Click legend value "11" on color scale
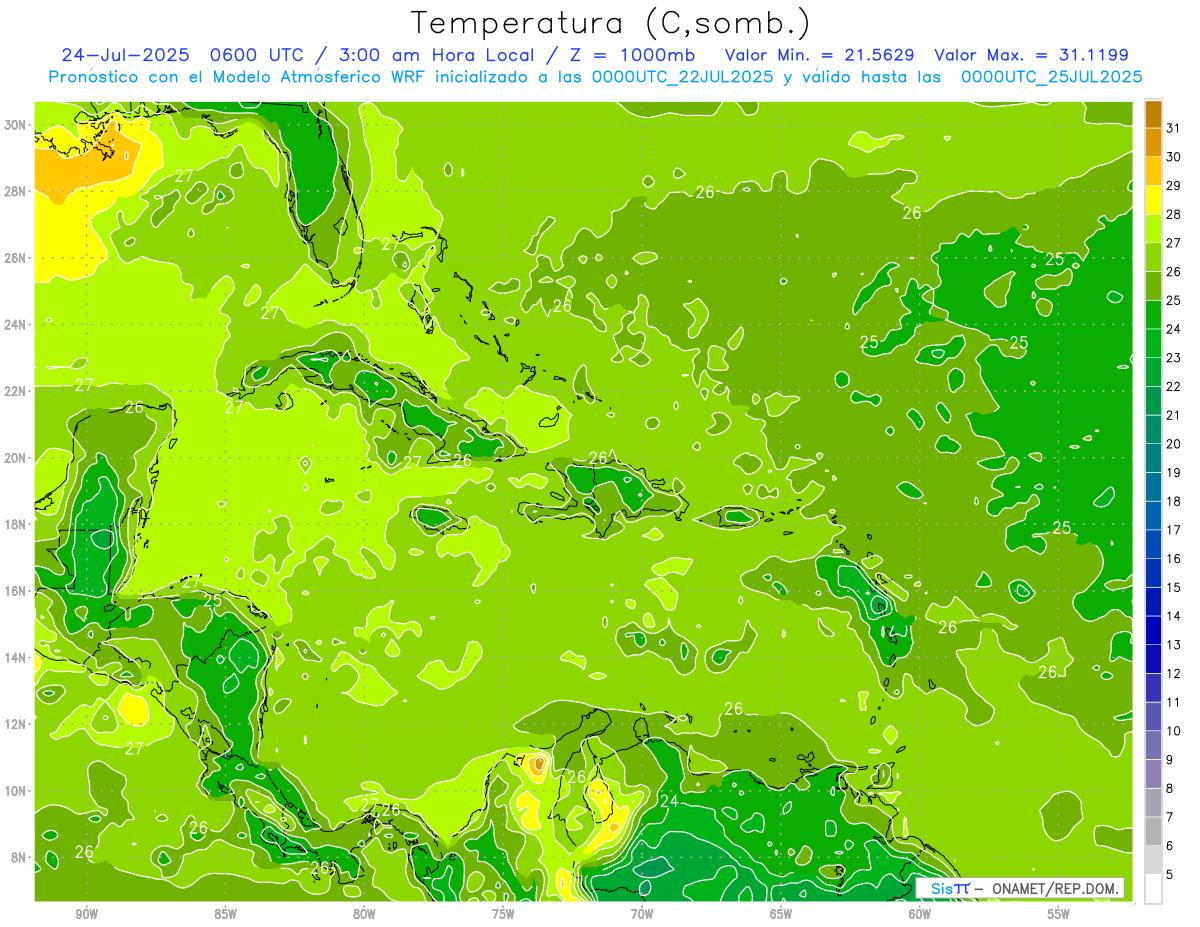The image size is (1200, 927). (1174, 702)
